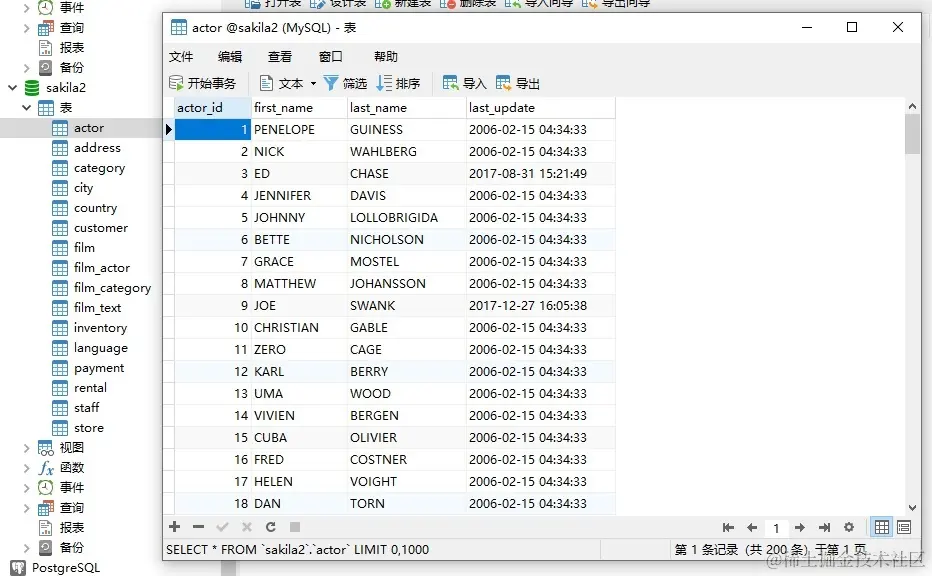932x576 pixels.
Task: Collapse the 表 tables node
Action: 26,108
